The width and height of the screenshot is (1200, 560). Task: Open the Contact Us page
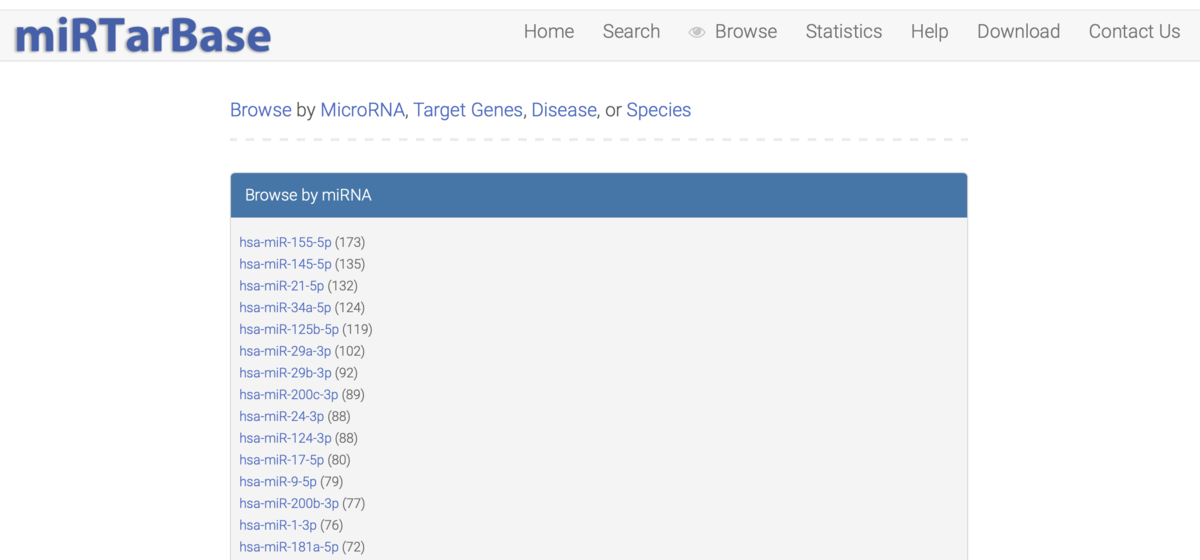[x=1134, y=32]
